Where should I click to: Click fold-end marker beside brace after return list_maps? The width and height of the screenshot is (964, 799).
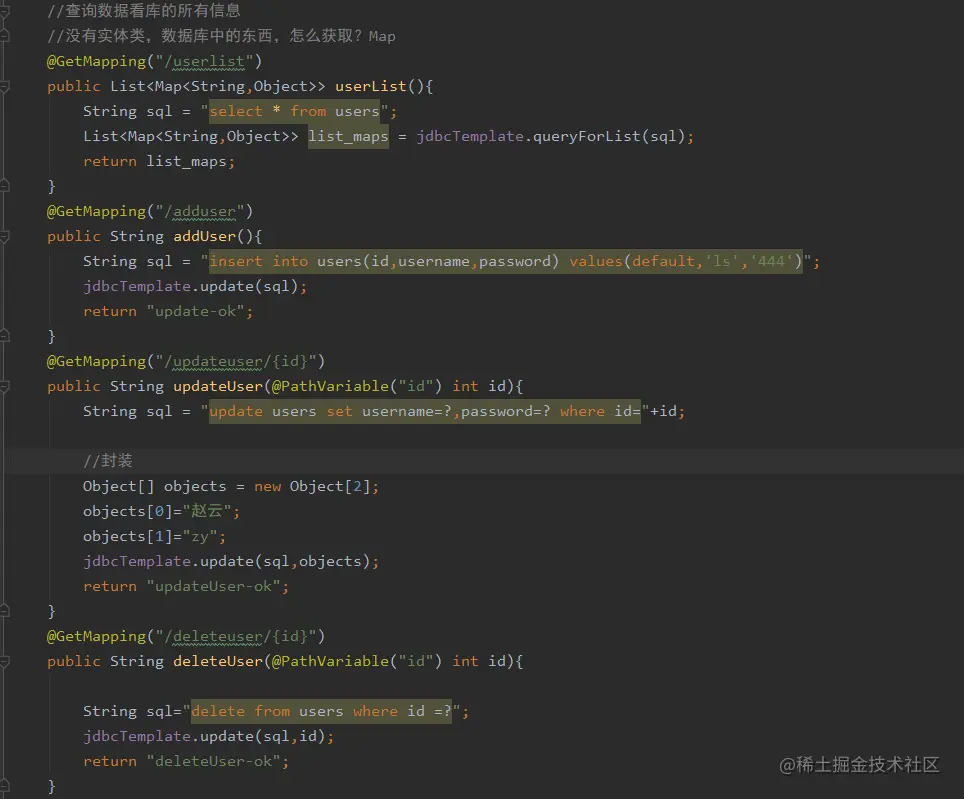pos(4,185)
